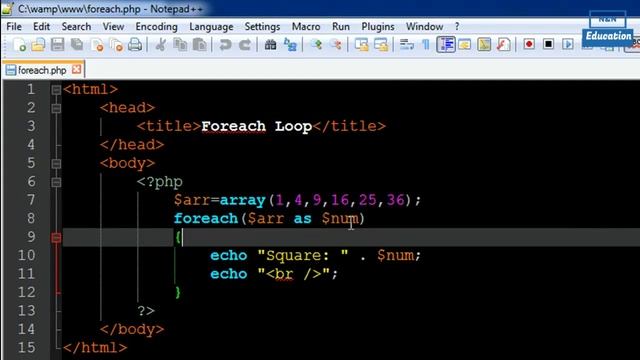This screenshot has width=640, height=360.
Task: Open the Encoding menu
Action: click(156, 27)
